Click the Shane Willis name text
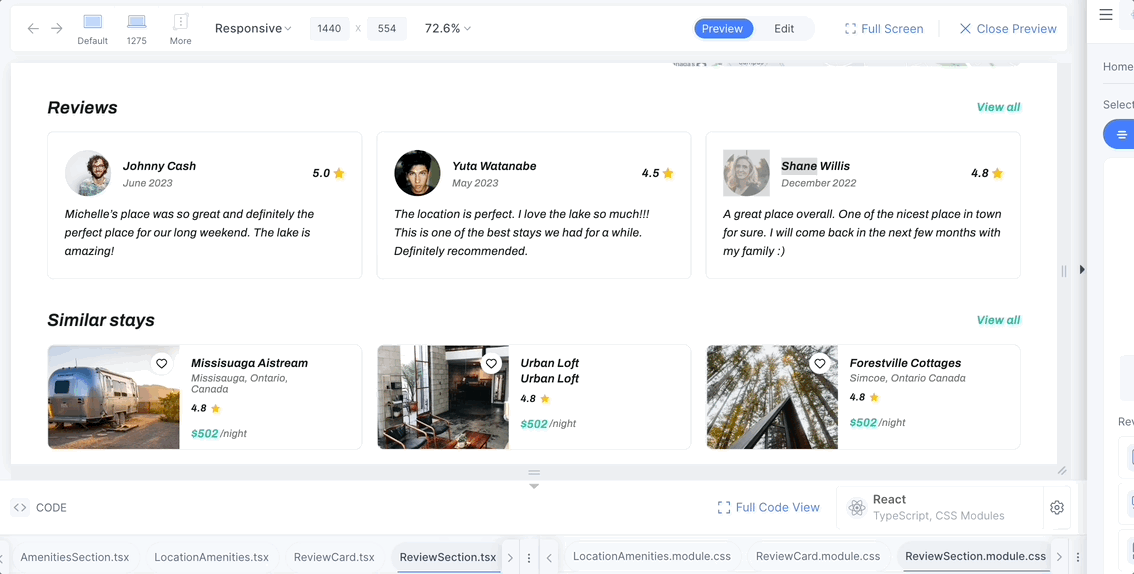The height and width of the screenshot is (574, 1134). (816, 166)
